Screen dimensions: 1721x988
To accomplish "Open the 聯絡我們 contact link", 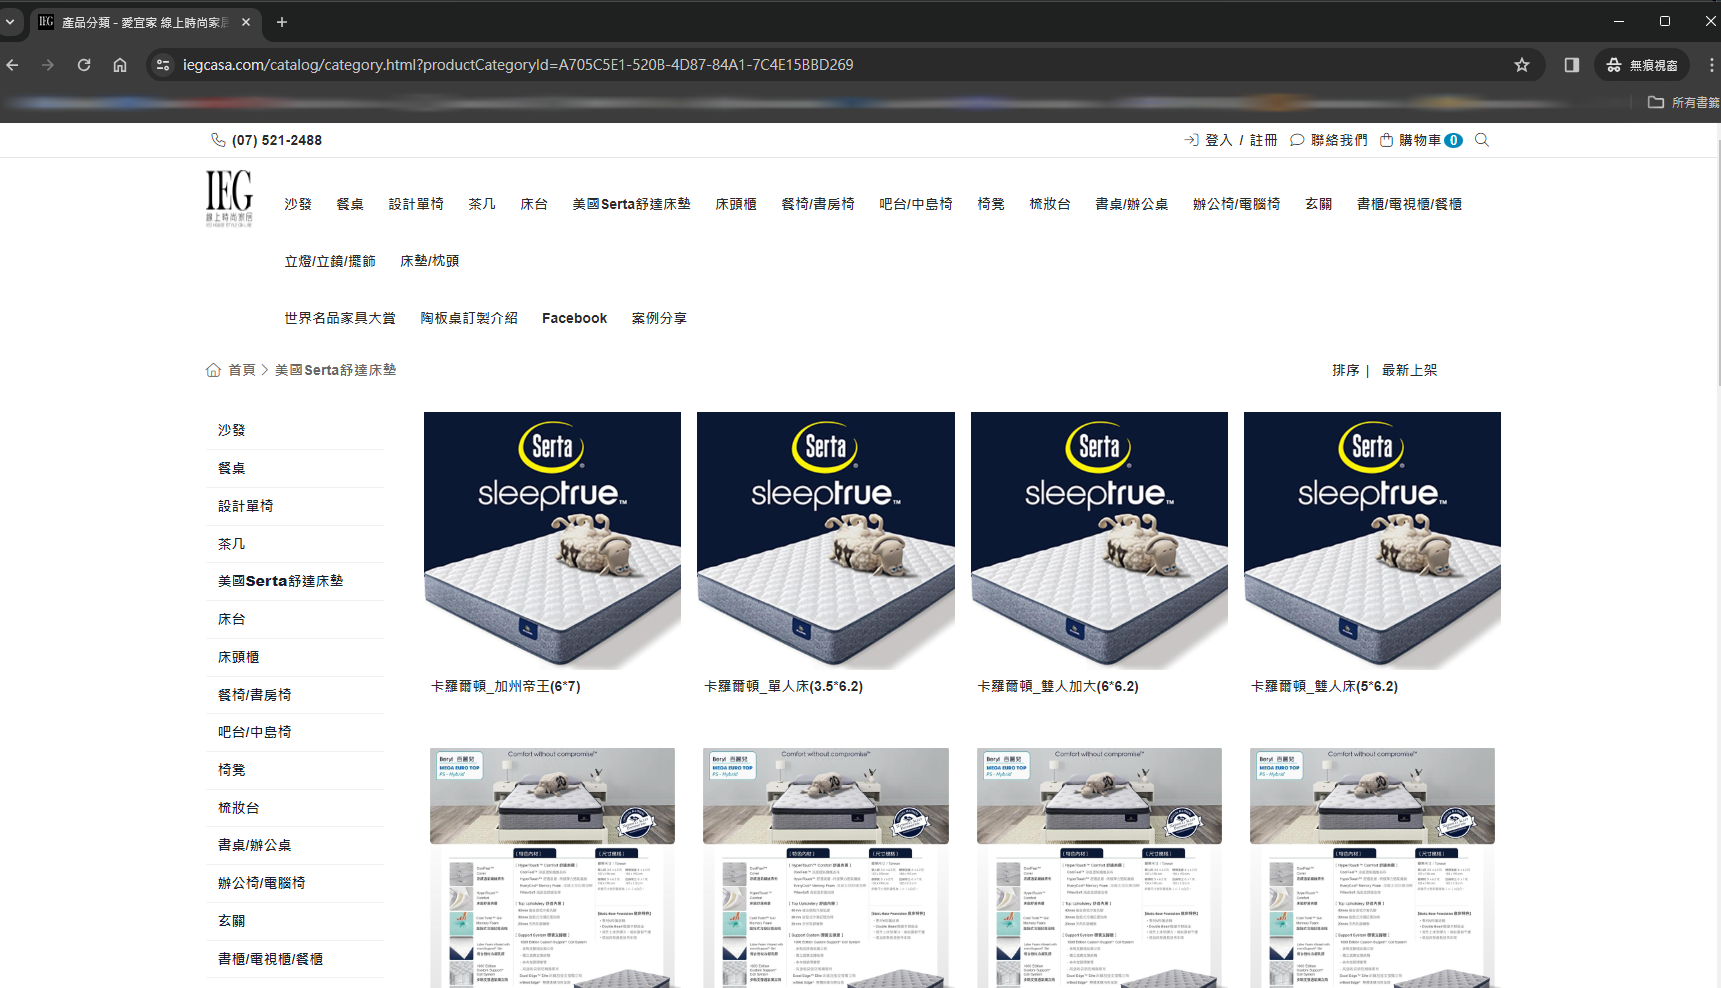I will click(x=1339, y=140).
